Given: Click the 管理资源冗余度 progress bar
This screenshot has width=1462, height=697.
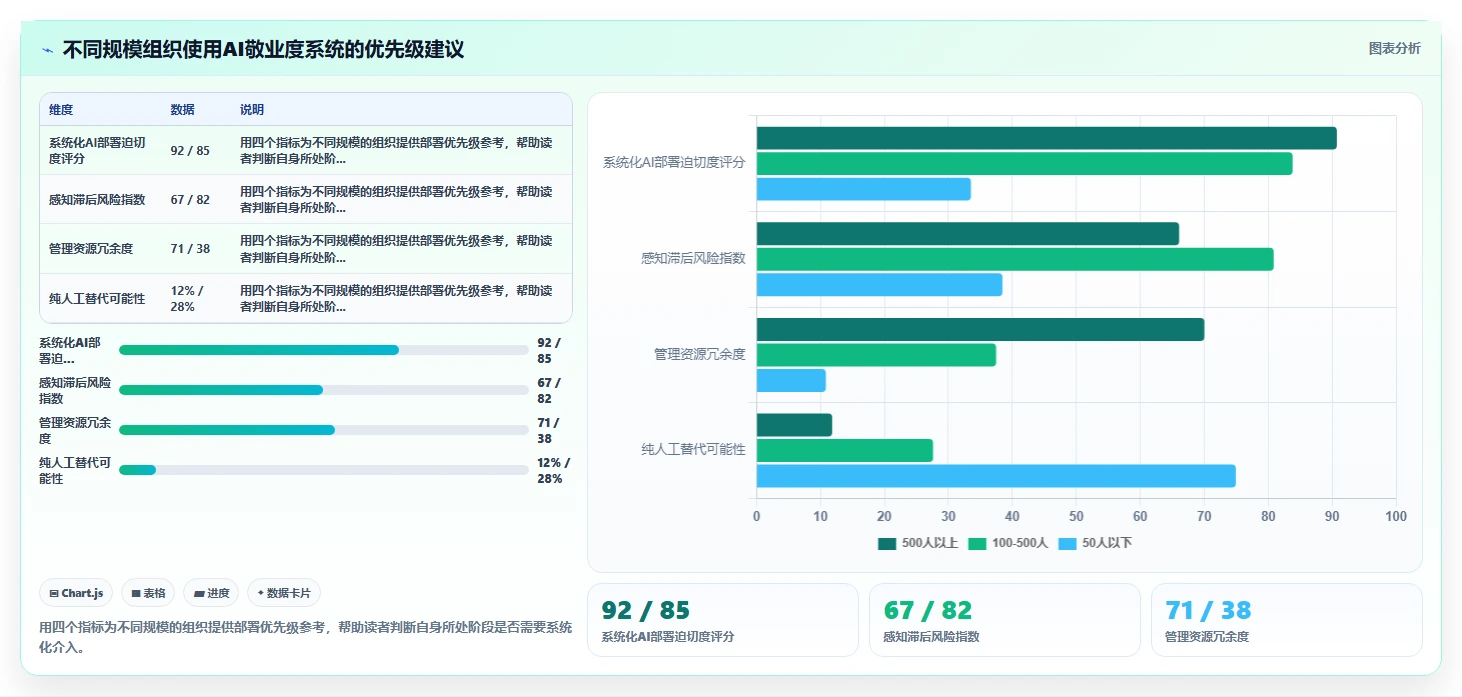Looking at the screenshot, I should point(324,430).
